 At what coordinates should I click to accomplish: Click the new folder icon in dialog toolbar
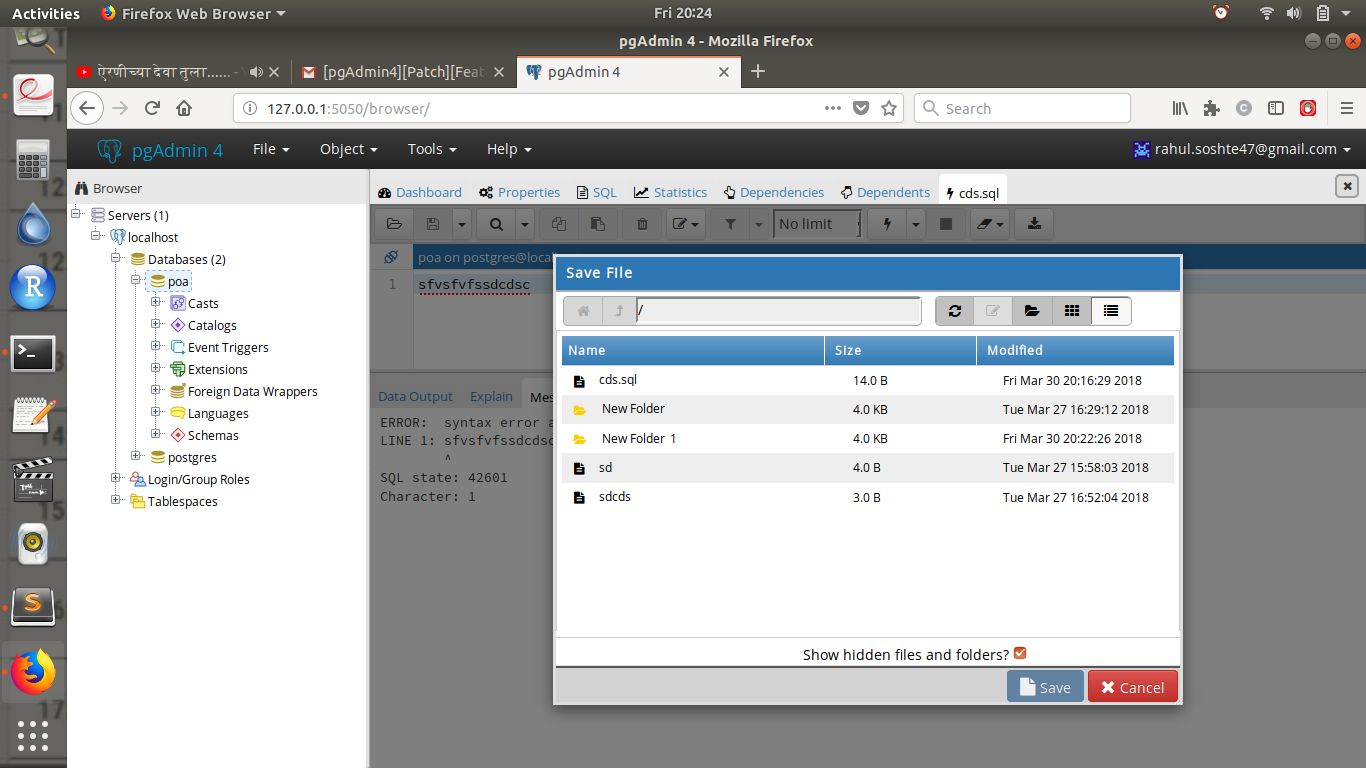point(1032,311)
